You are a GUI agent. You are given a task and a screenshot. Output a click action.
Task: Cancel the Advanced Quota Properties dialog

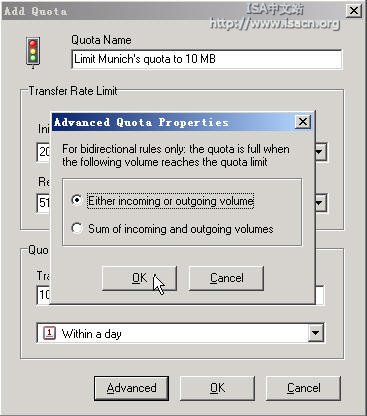click(x=227, y=278)
